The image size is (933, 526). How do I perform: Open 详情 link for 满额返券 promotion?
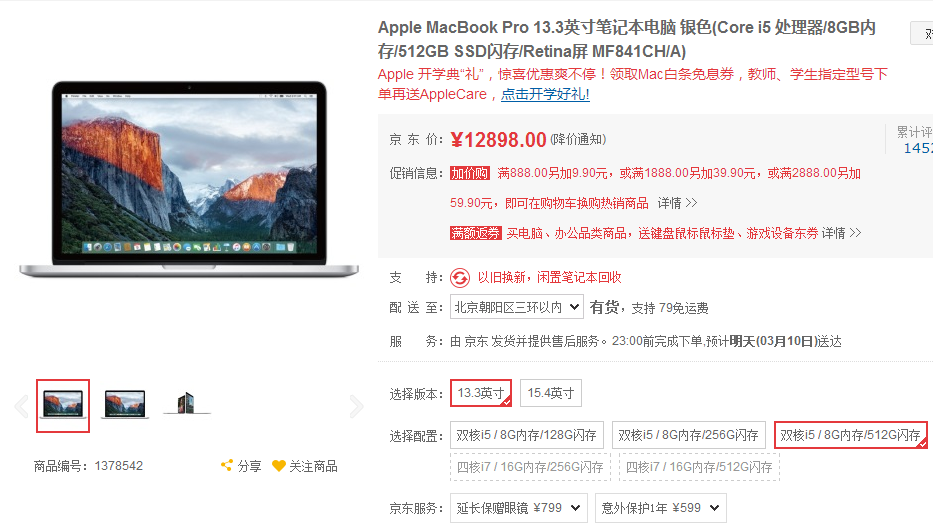841,233
